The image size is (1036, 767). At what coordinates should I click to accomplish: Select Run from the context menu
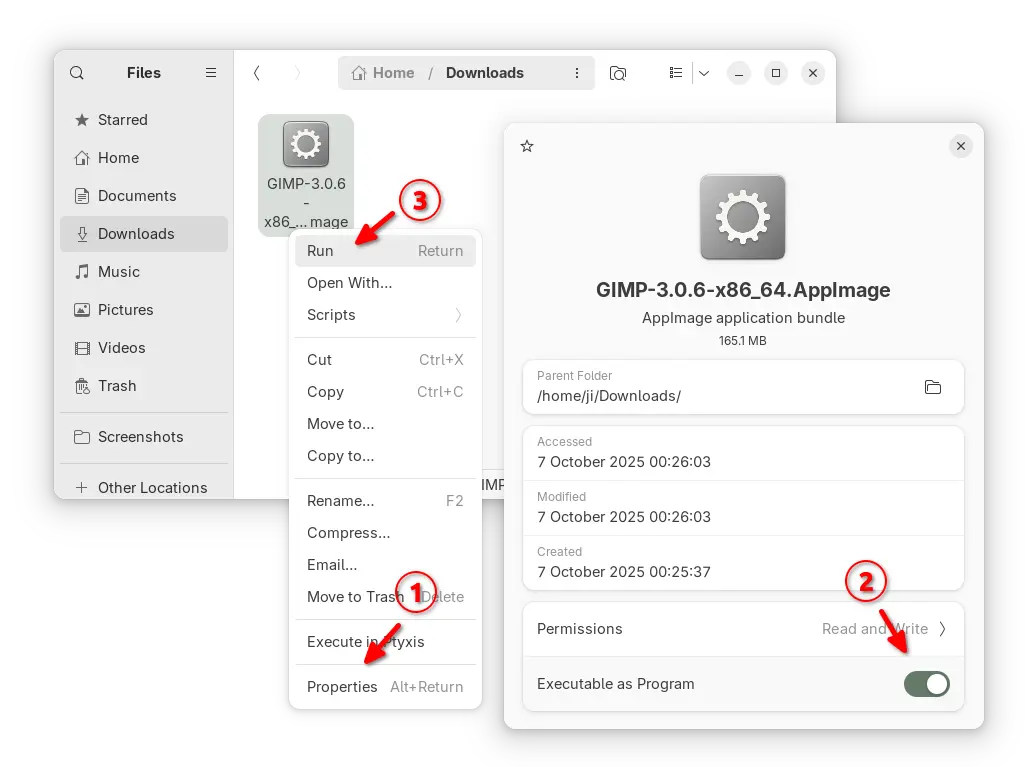pyautogui.click(x=385, y=251)
